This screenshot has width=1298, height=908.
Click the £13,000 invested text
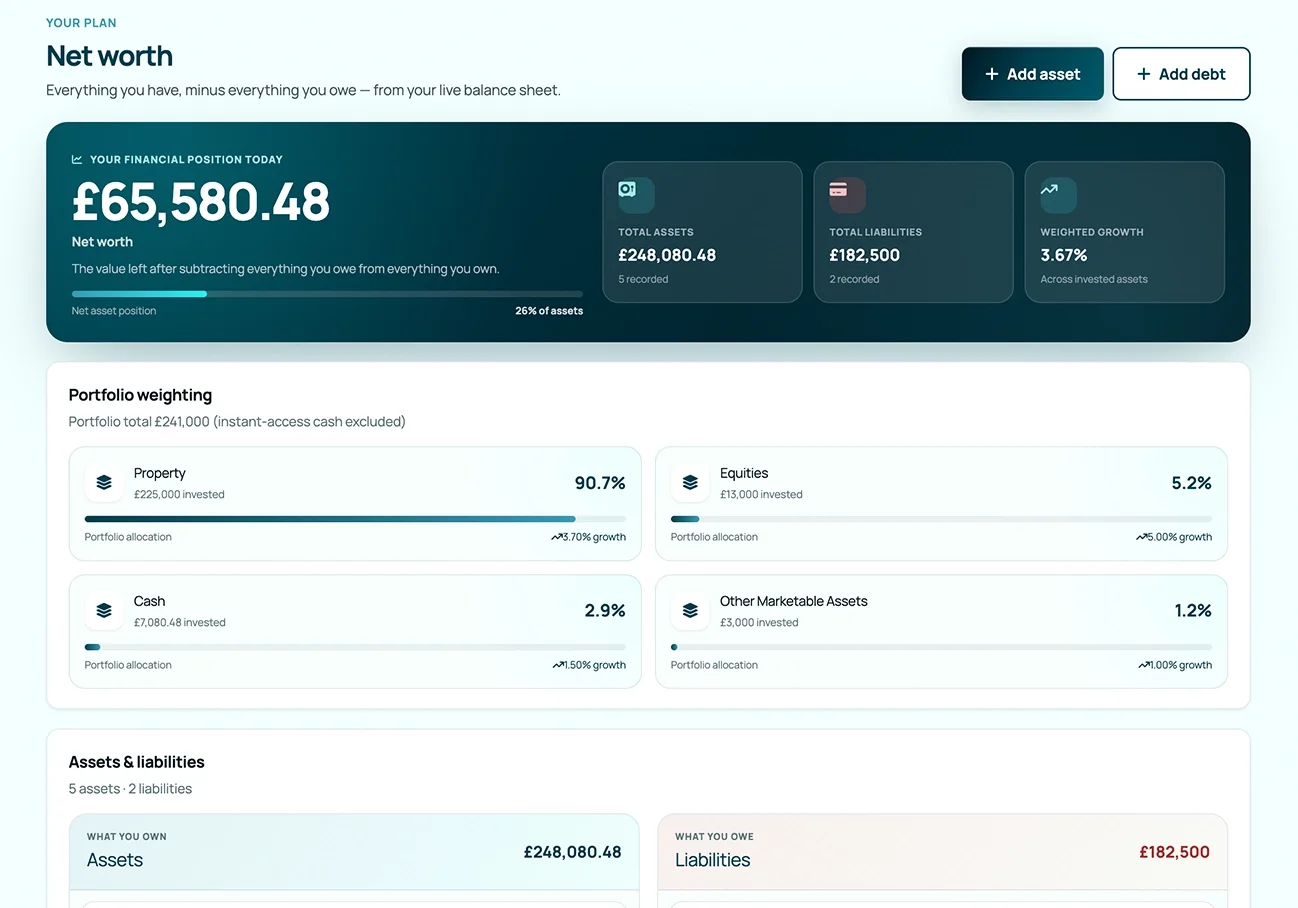761,494
